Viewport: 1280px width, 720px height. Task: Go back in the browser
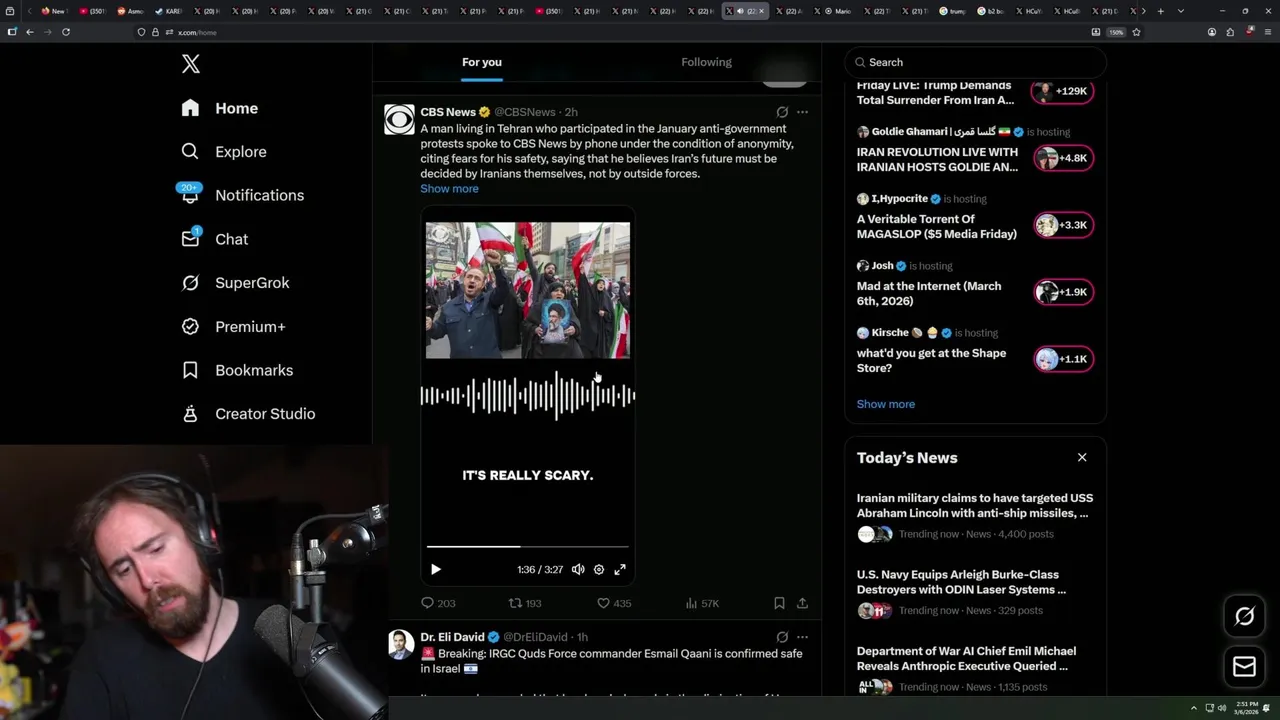click(30, 32)
